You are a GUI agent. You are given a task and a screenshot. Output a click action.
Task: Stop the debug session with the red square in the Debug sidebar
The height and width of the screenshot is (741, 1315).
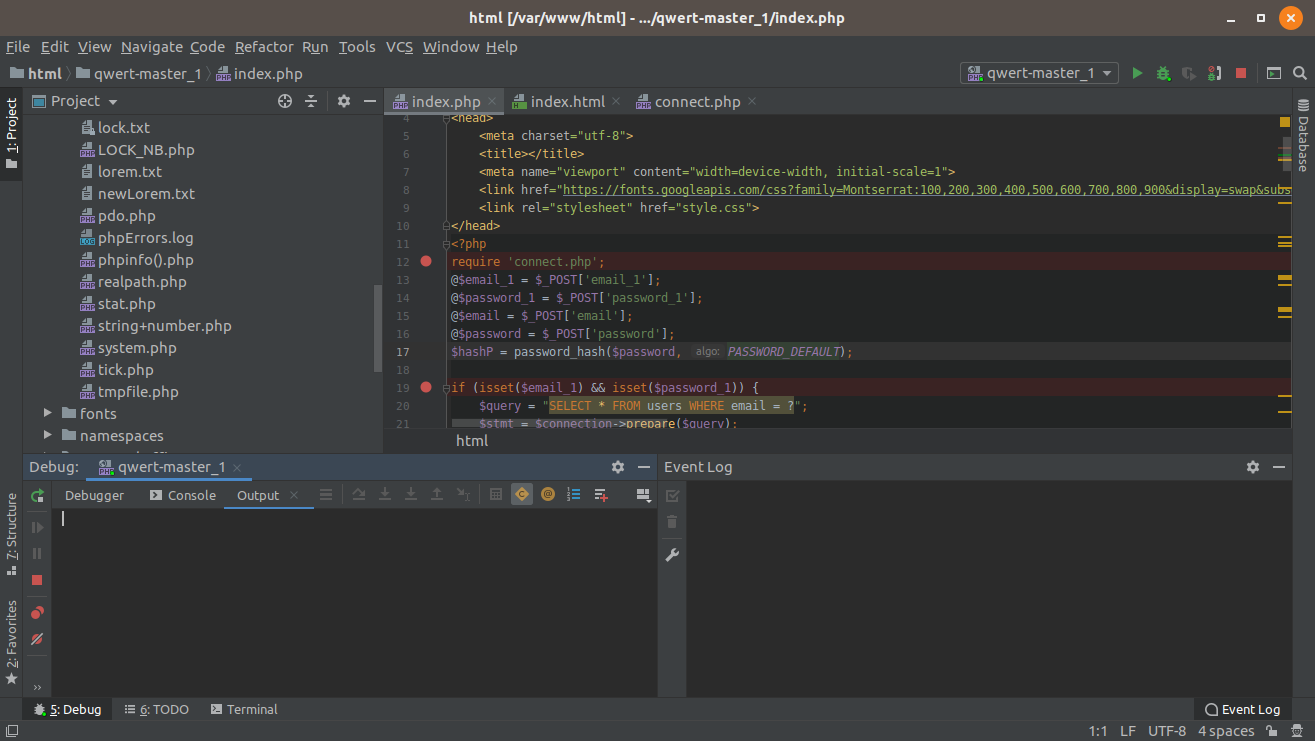37,580
